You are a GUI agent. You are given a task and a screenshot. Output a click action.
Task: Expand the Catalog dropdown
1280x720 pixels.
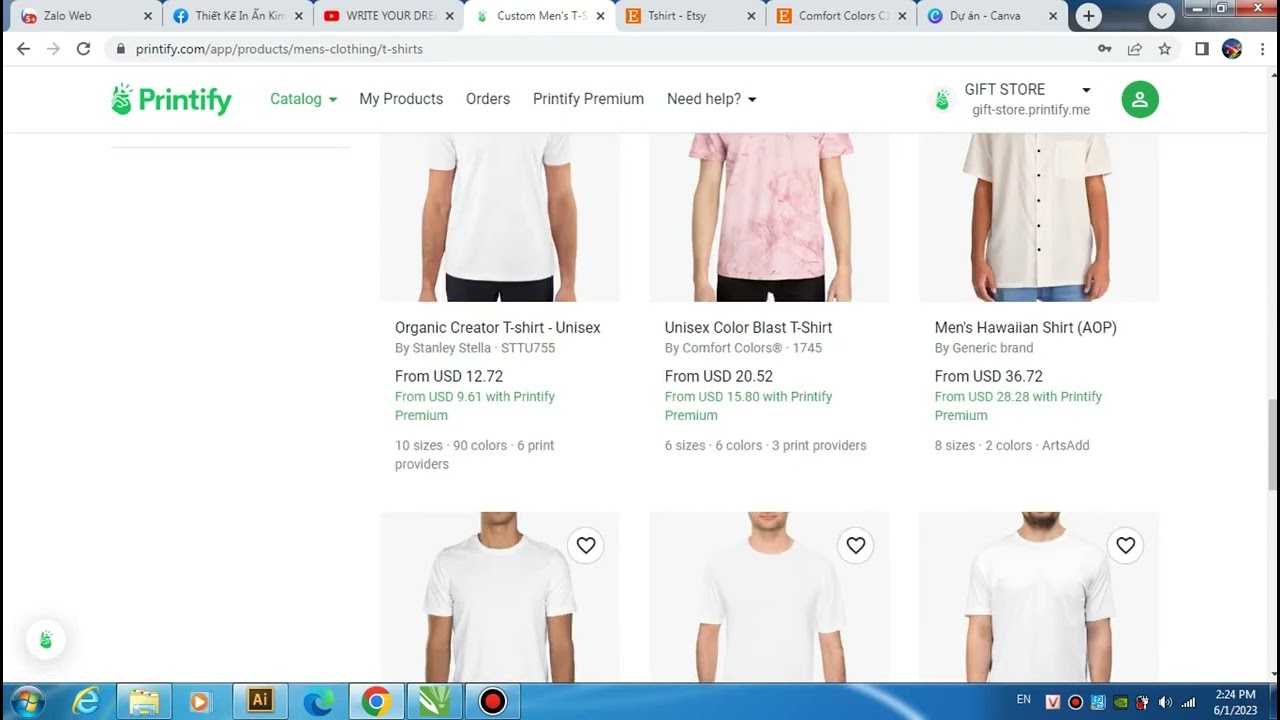tap(303, 99)
